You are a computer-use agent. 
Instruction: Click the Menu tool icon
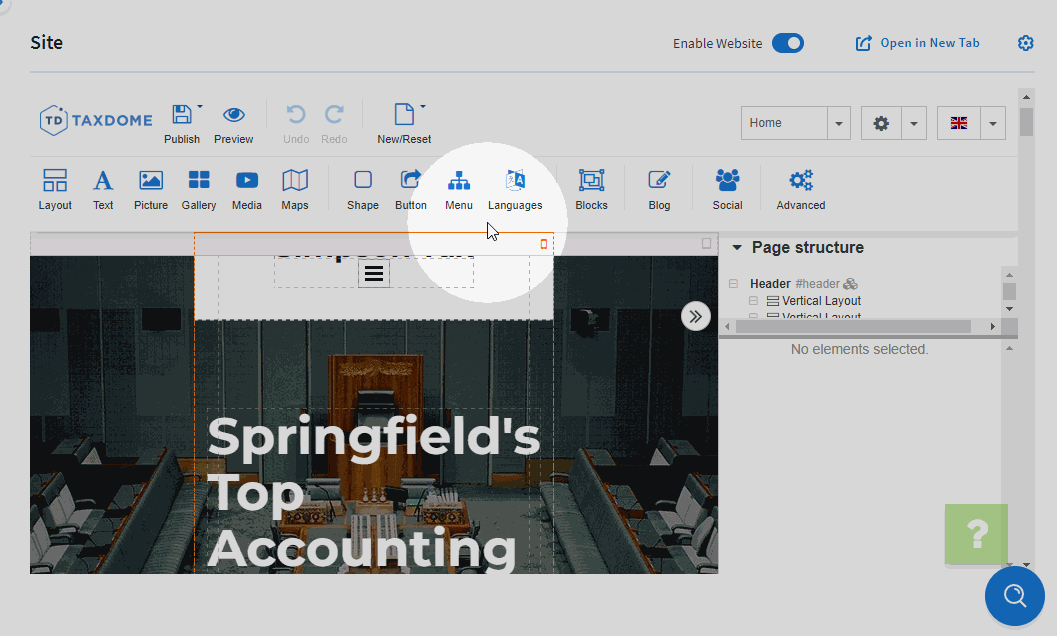[459, 188]
